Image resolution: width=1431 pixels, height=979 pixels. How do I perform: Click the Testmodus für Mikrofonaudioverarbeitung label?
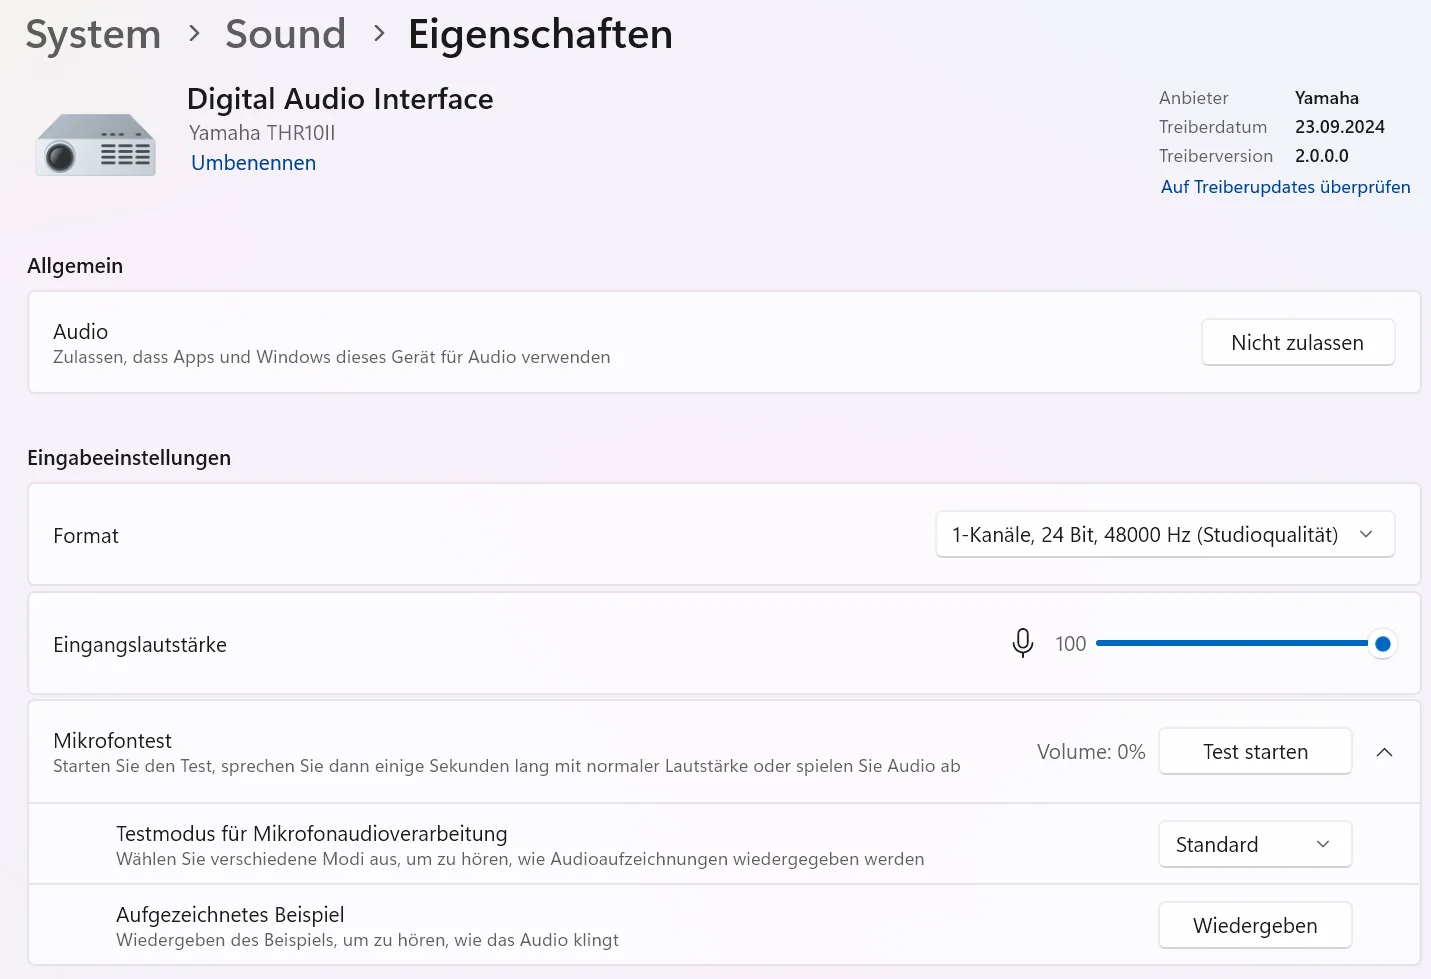point(311,834)
